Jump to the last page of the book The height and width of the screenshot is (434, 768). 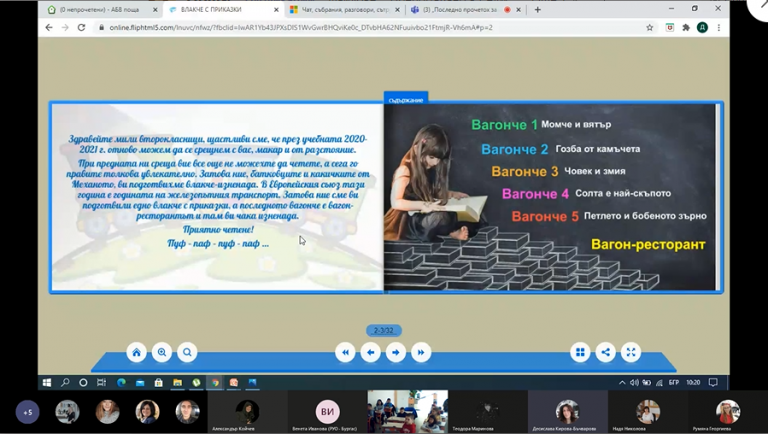tap(421, 352)
